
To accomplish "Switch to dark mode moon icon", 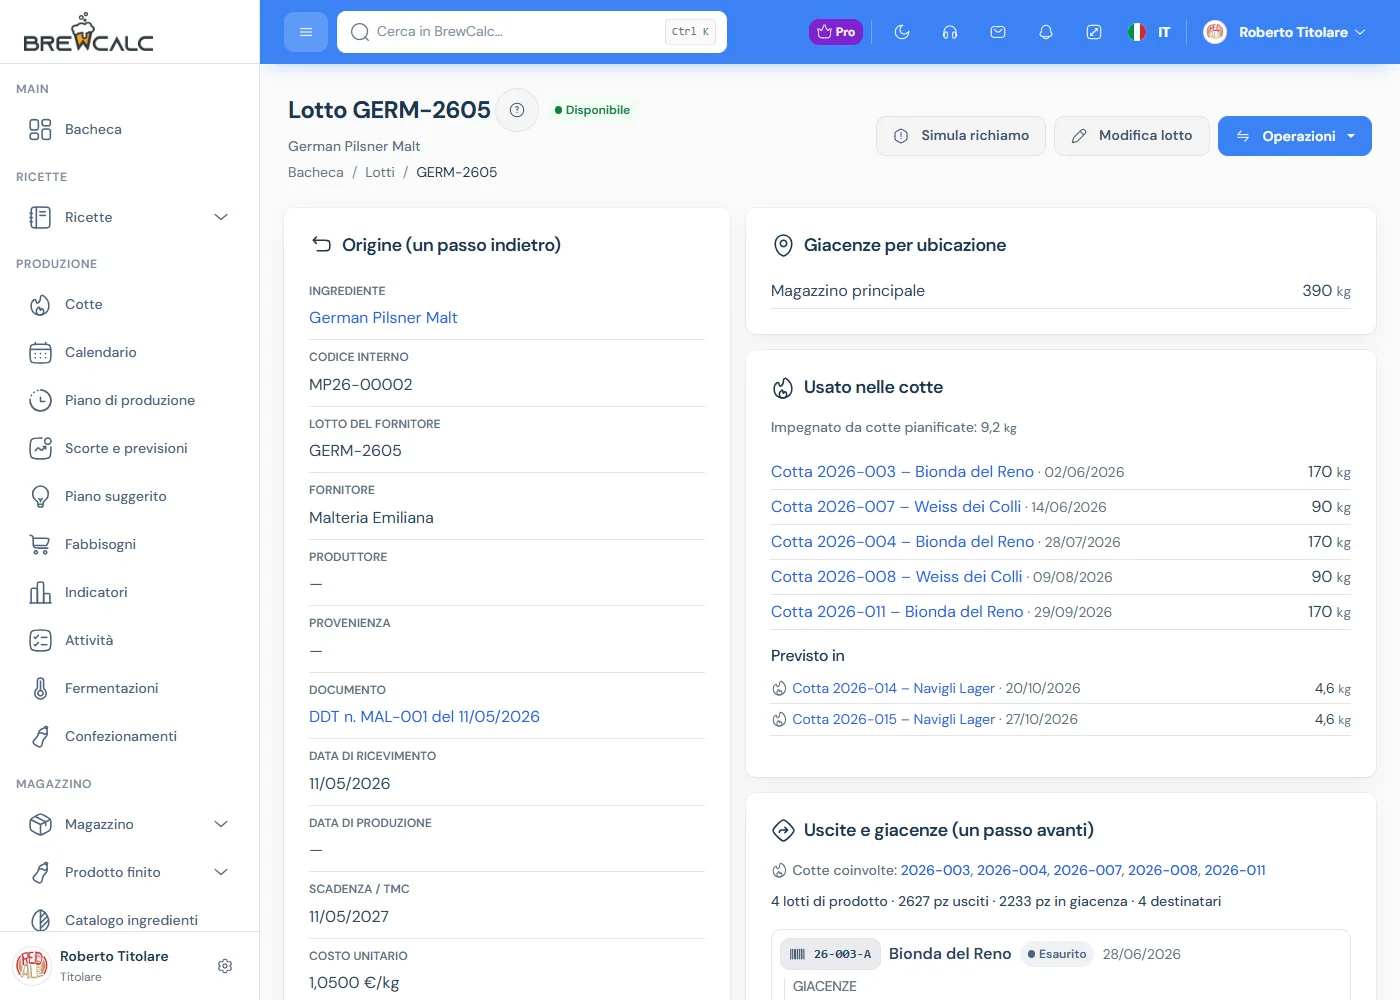I will [902, 32].
